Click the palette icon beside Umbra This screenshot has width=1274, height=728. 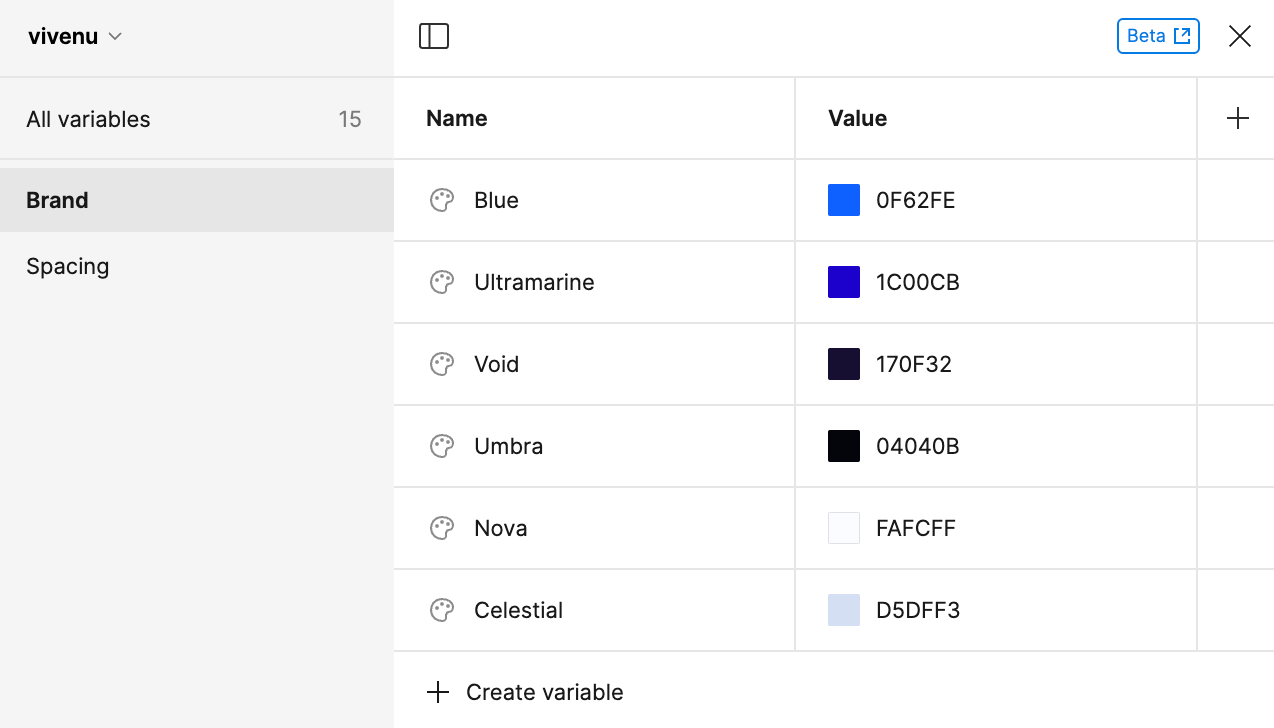pyautogui.click(x=442, y=446)
